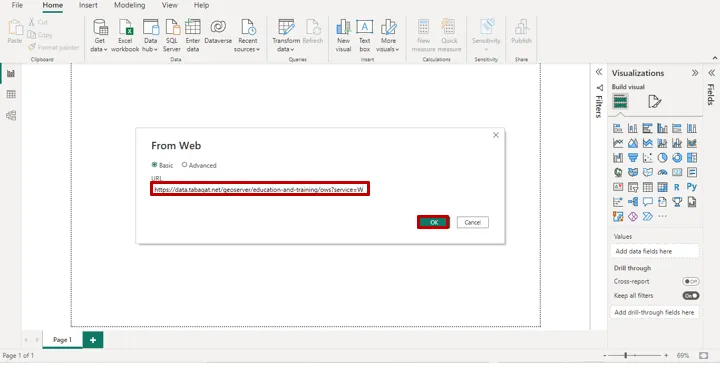Viewport: 723px width, 365px height.
Task: Choose the Gauge visual
Action: [x=662, y=173]
